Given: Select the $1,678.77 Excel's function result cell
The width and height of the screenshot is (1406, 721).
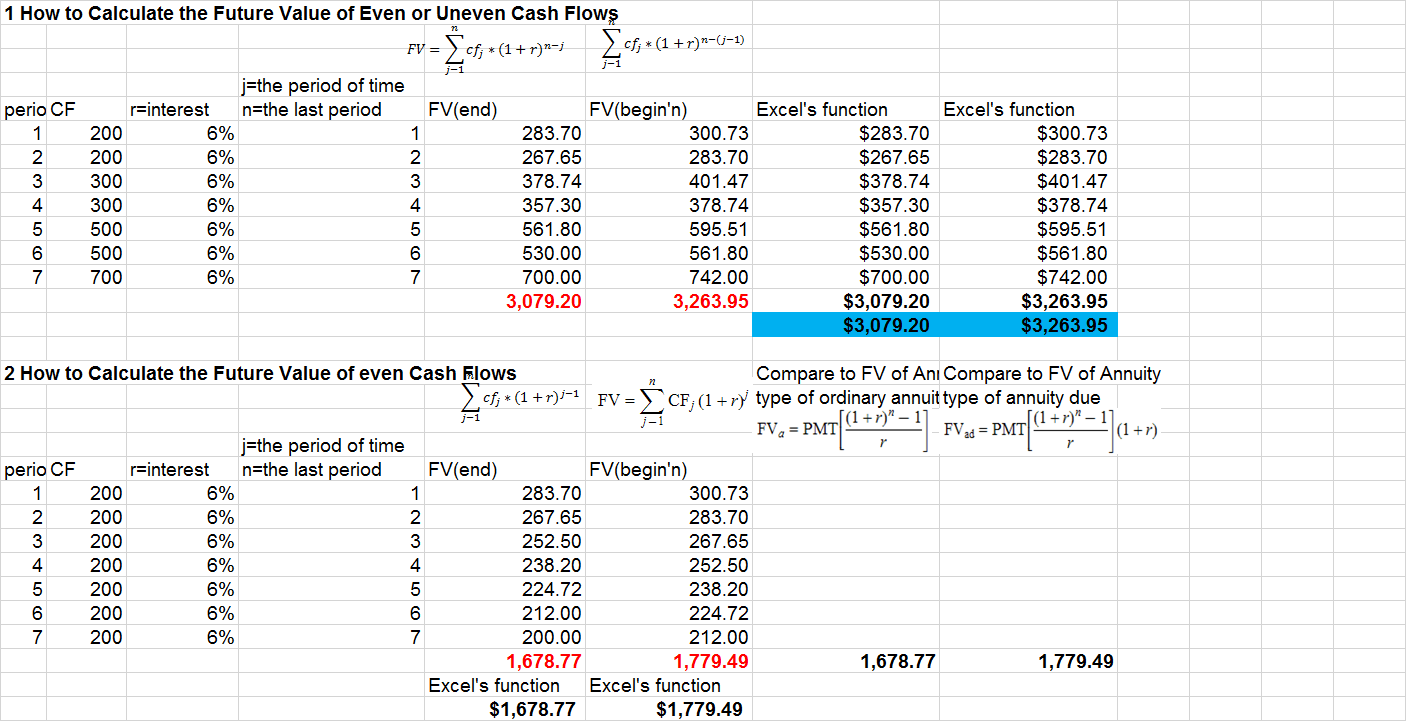Looking at the screenshot, I should point(545,709).
